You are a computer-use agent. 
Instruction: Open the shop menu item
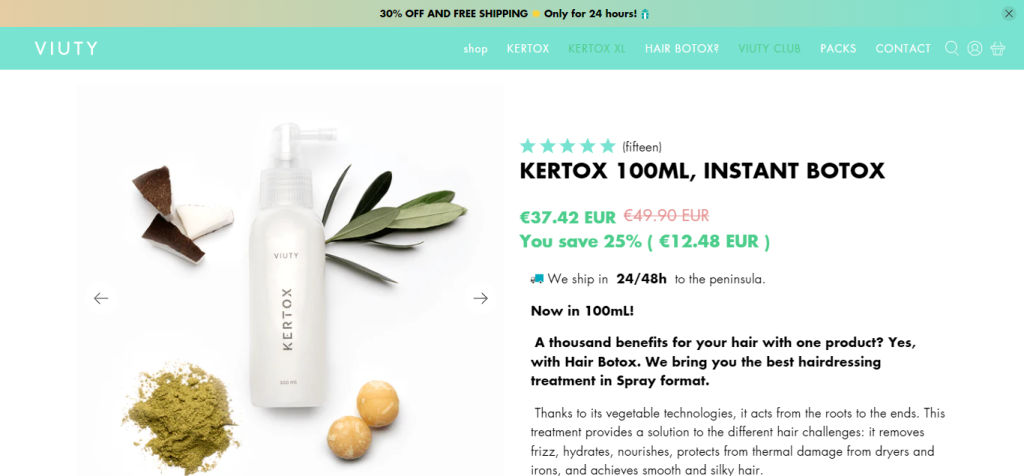pos(475,49)
